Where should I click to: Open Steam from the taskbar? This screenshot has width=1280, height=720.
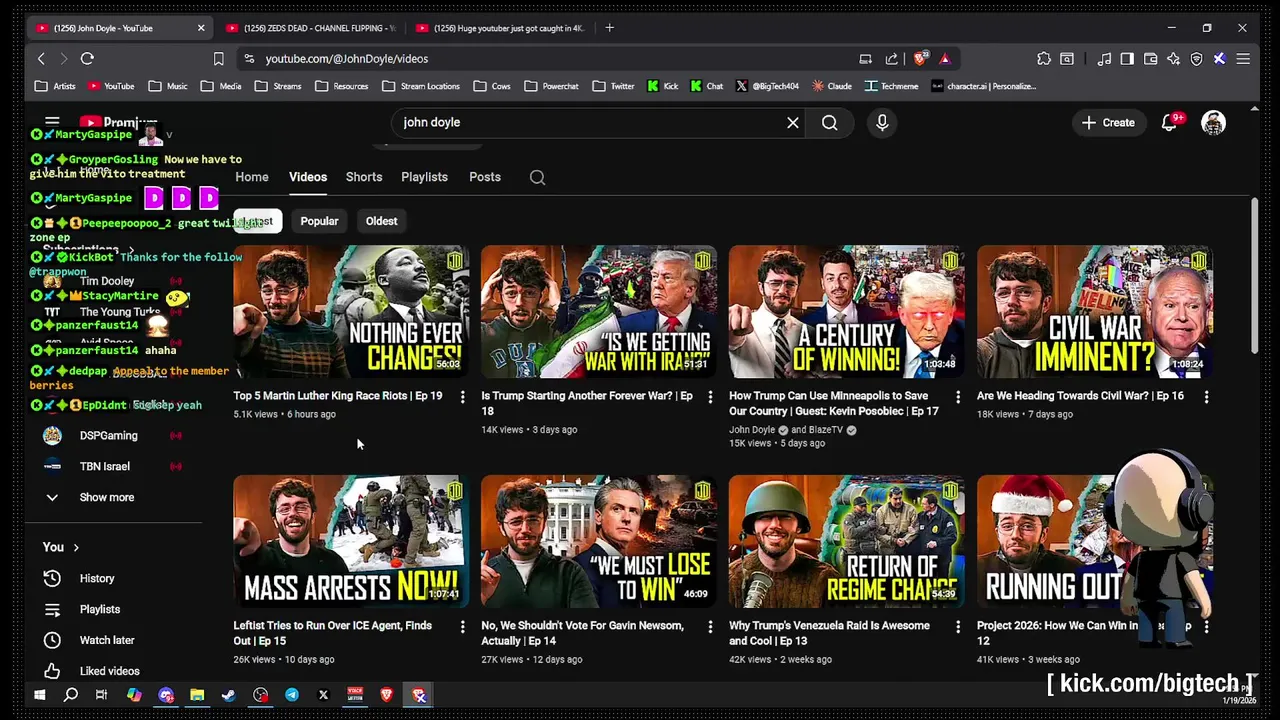click(x=229, y=695)
